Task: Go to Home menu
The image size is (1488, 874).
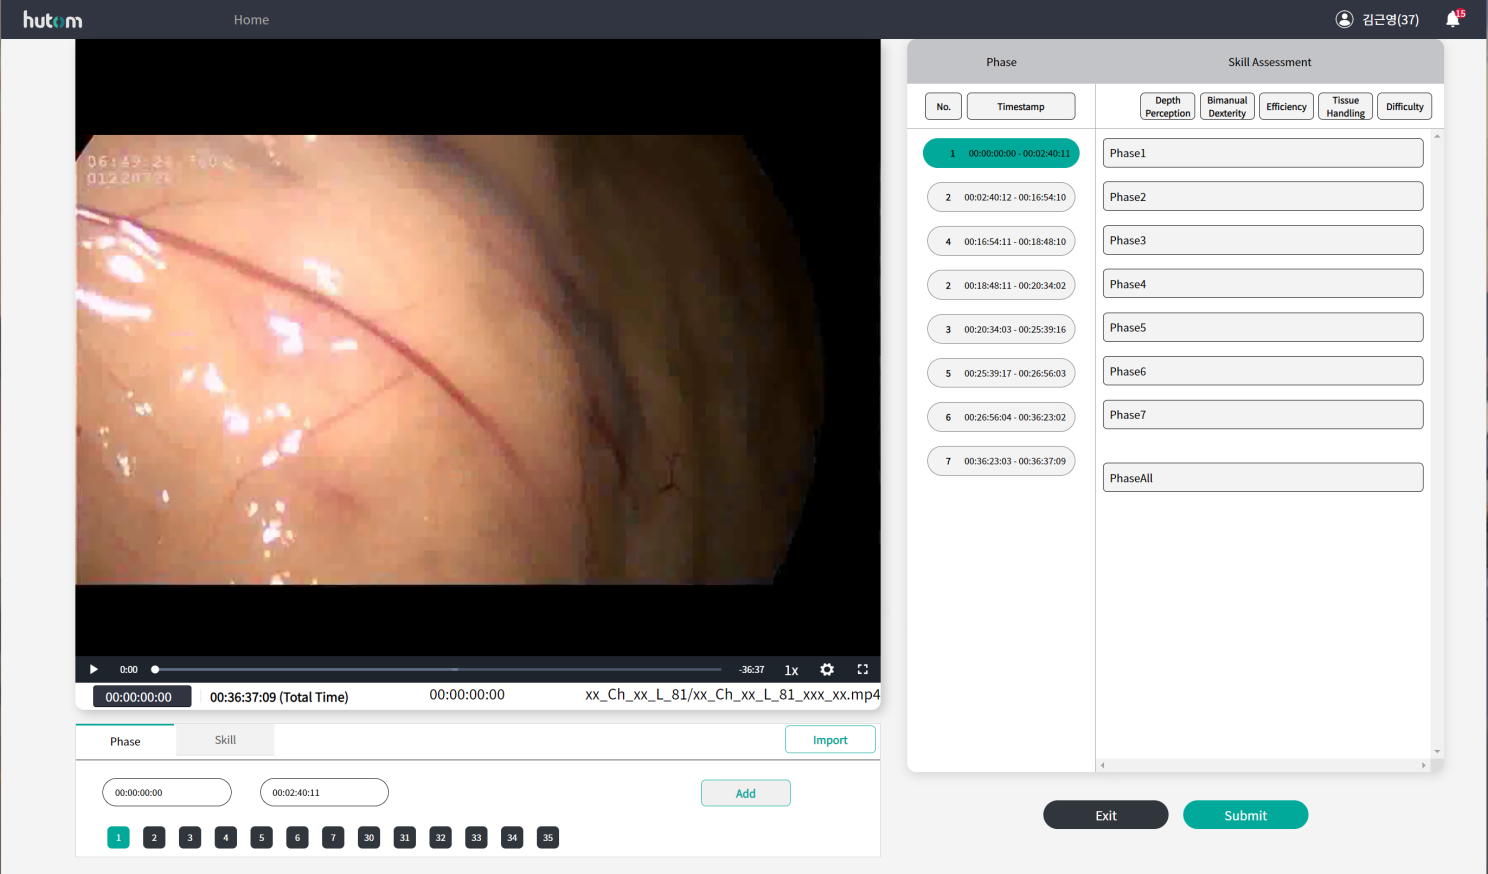Action: click(x=251, y=20)
